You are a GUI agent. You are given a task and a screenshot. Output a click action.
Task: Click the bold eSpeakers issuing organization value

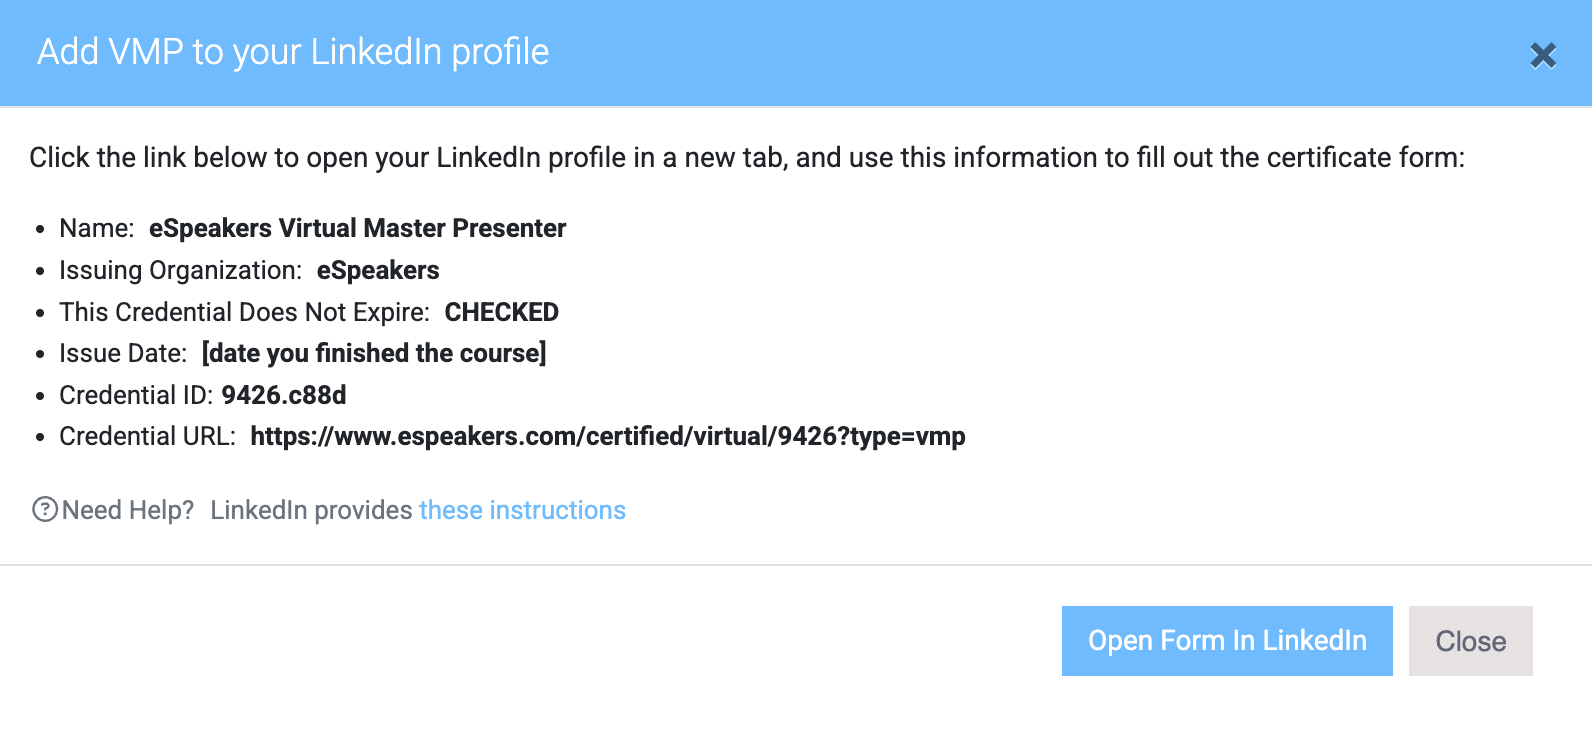coord(378,271)
